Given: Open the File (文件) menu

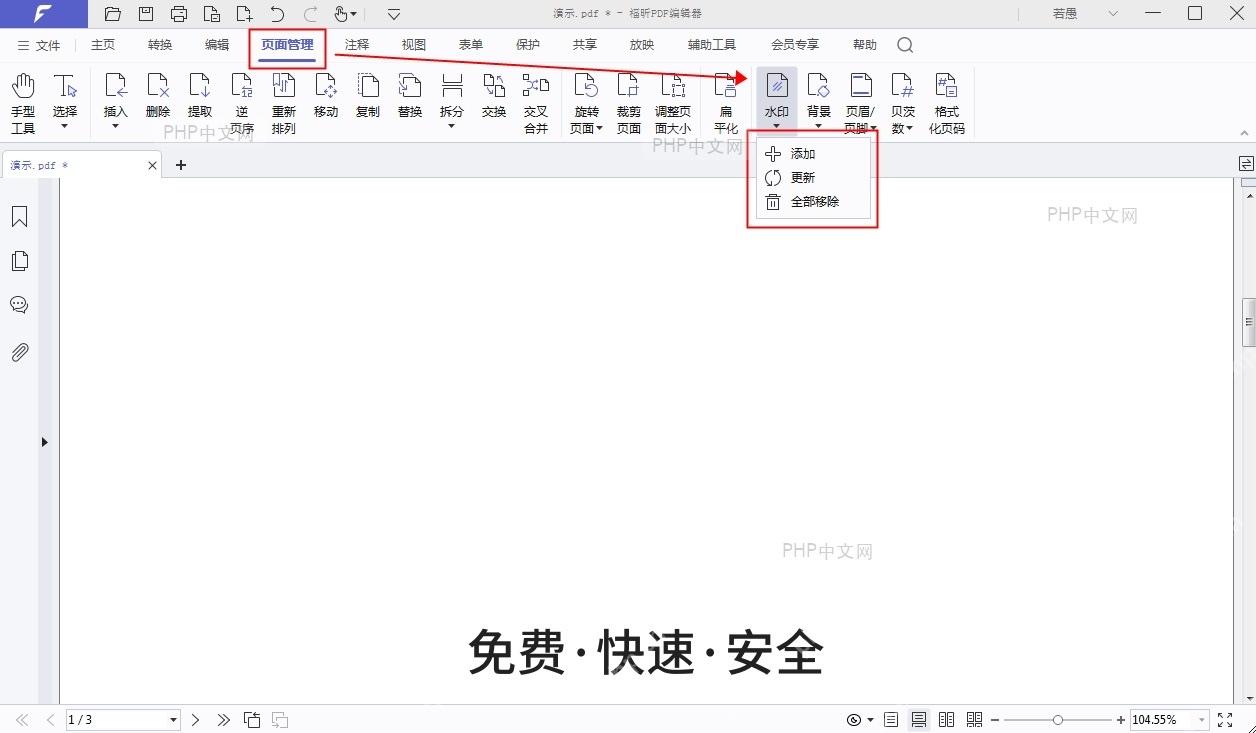Looking at the screenshot, I should click(39, 45).
